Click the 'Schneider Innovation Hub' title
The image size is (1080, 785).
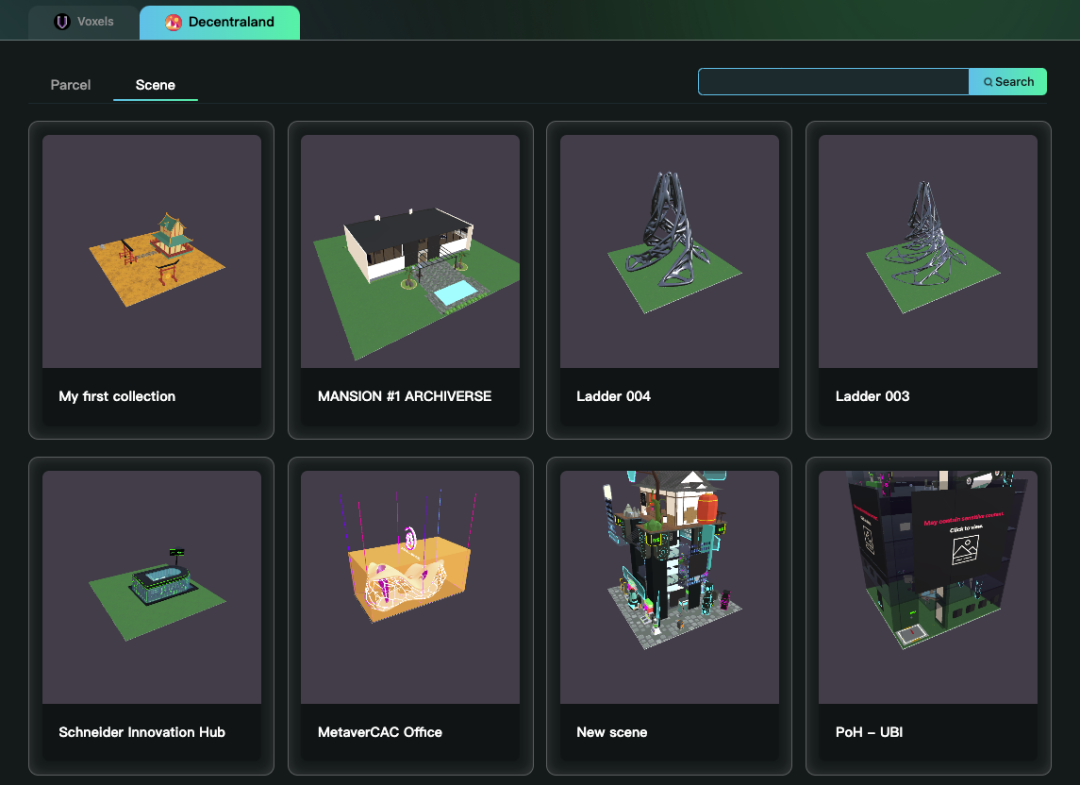point(142,732)
